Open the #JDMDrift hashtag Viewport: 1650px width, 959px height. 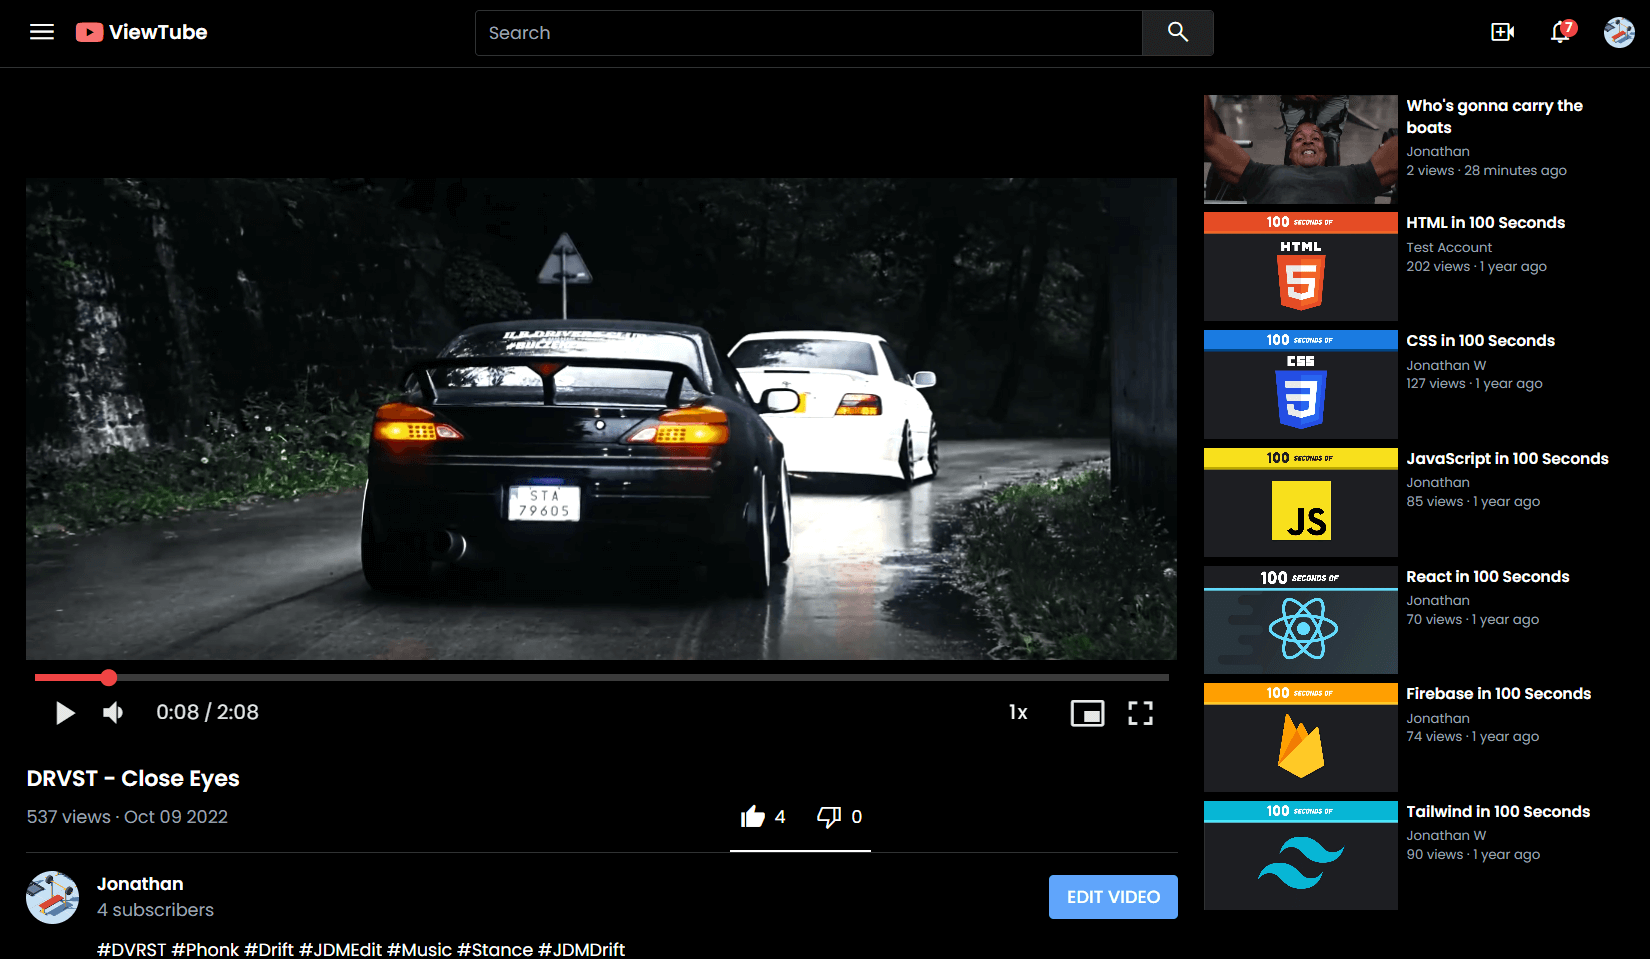click(581, 949)
